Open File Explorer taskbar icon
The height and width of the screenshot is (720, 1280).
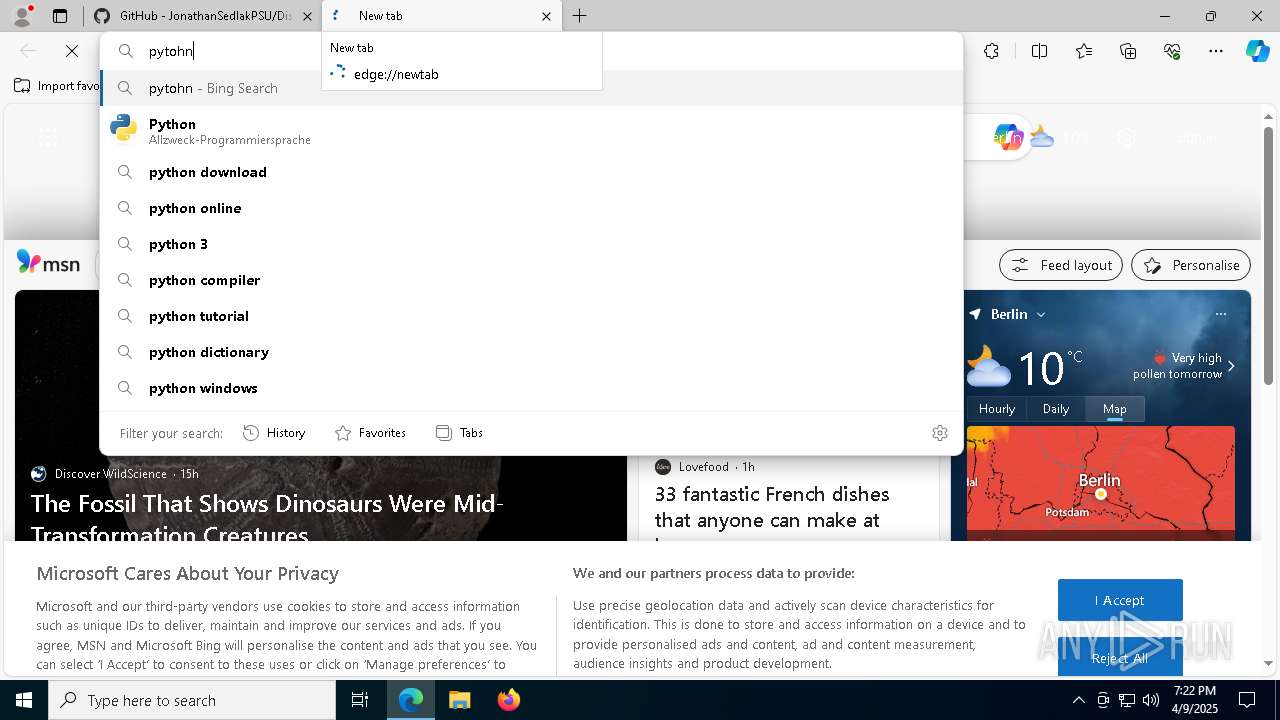point(459,700)
